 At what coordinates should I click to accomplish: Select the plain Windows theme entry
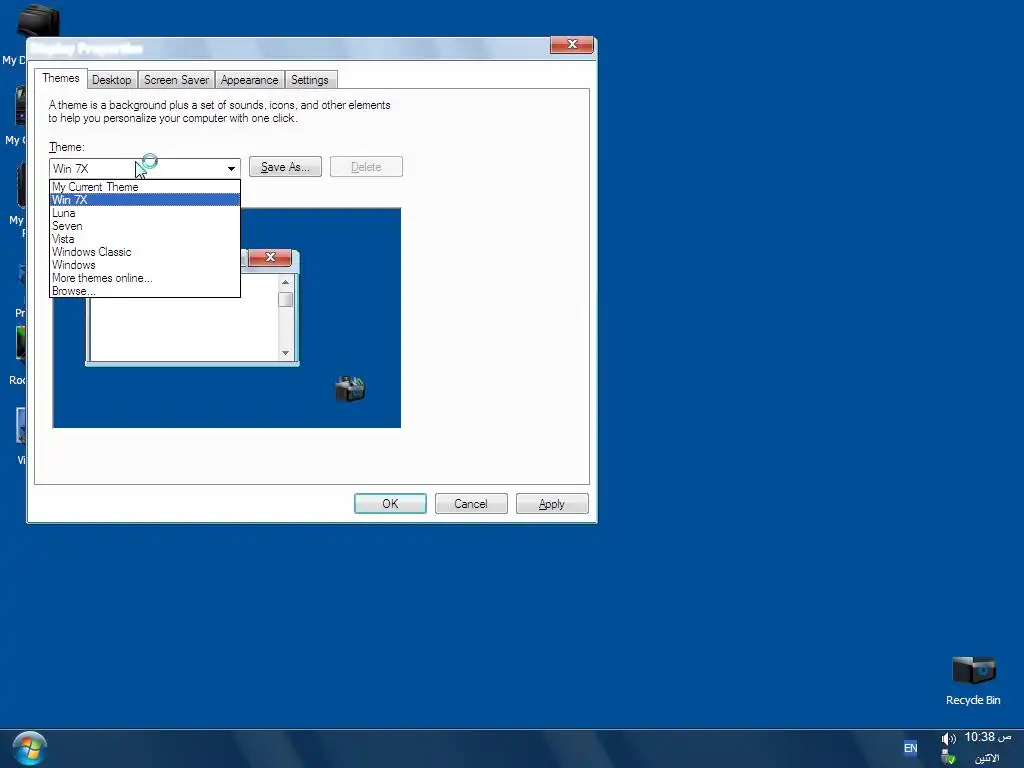click(145, 265)
